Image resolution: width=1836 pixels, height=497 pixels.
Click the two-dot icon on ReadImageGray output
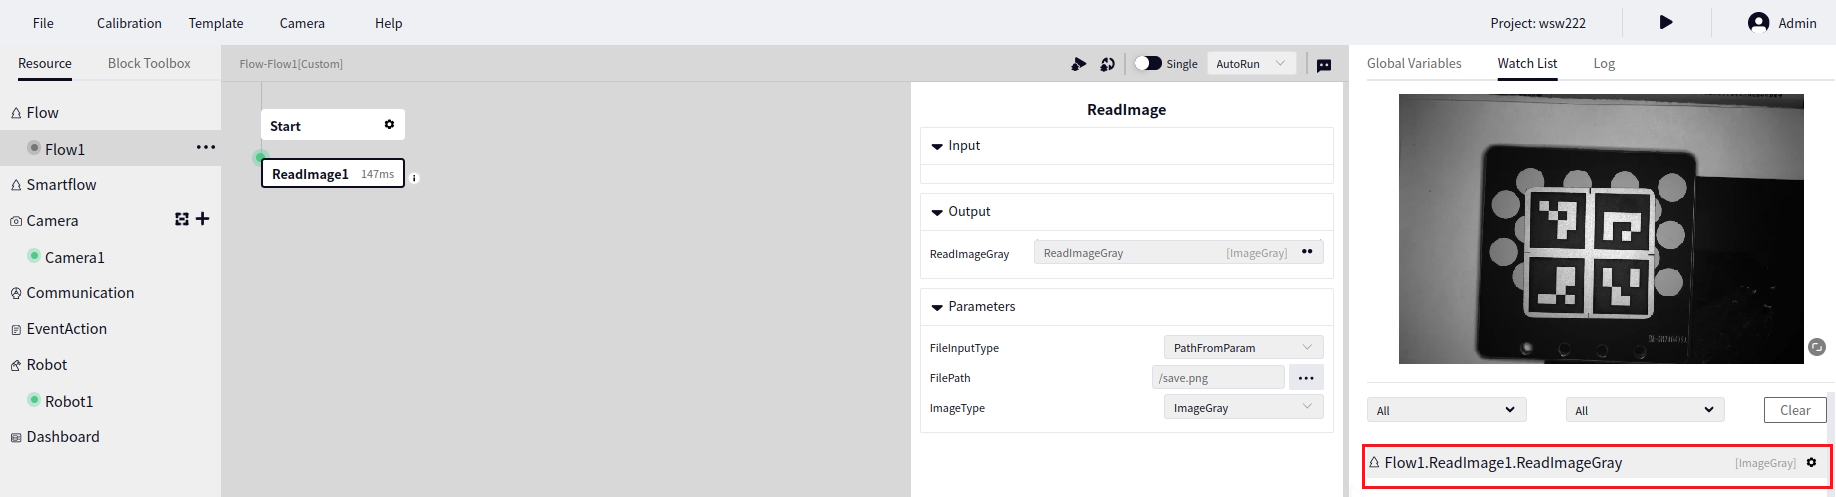pyautogui.click(x=1307, y=252)
